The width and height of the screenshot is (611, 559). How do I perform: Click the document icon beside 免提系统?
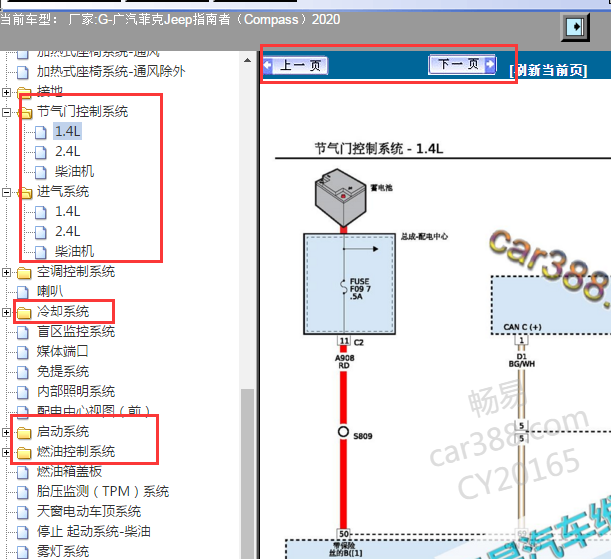click(23, 372)
